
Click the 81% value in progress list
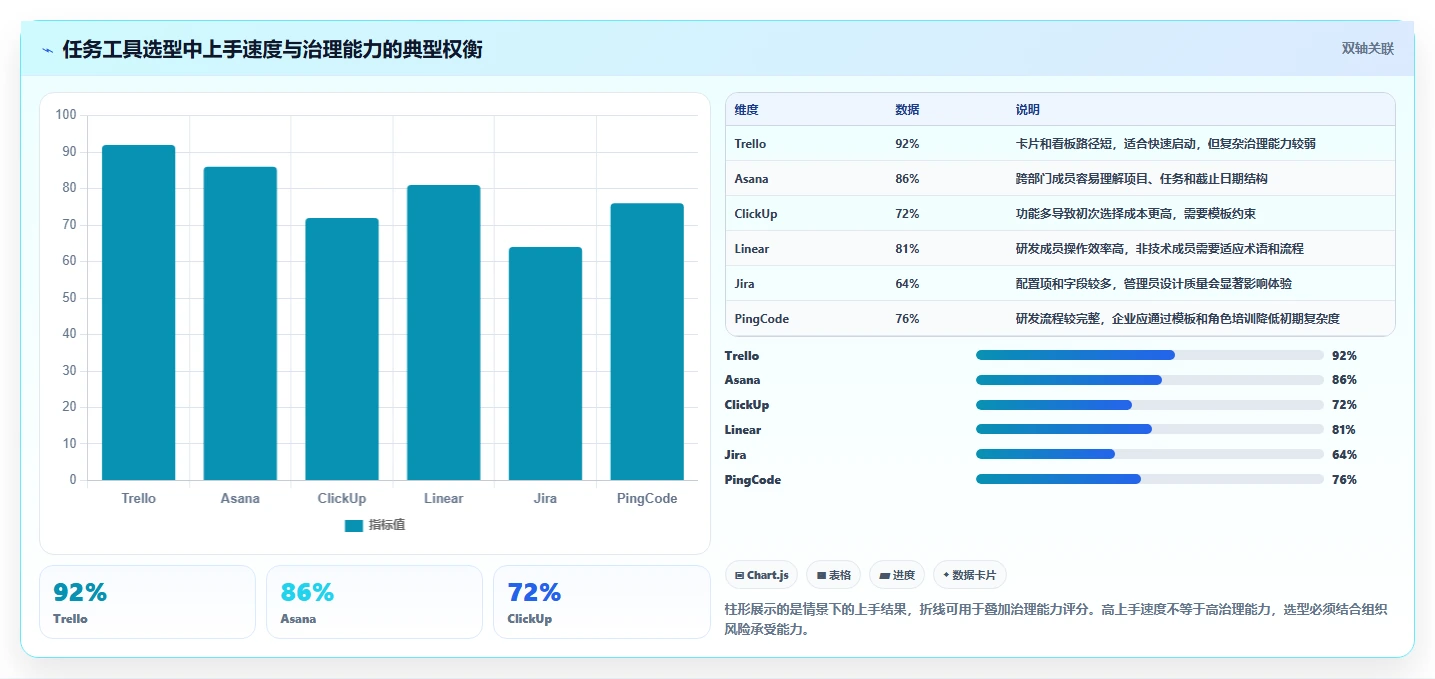click(x=1344, y=430)
